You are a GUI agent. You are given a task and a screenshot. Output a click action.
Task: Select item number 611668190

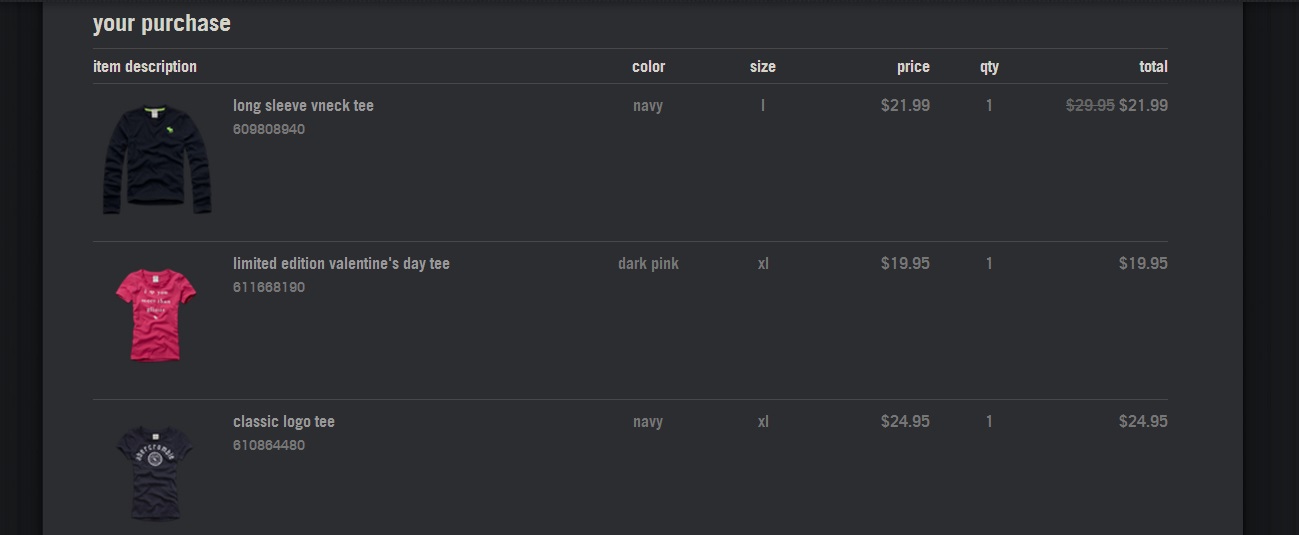269,287
